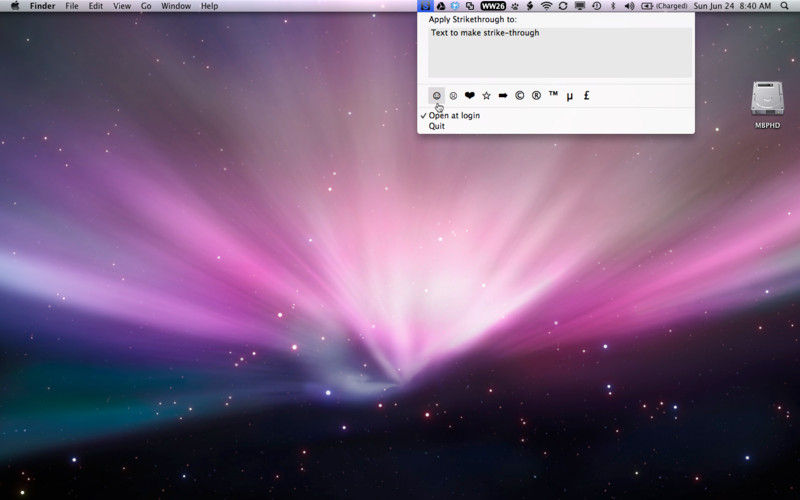Open the Go menu

coord(146,6)
